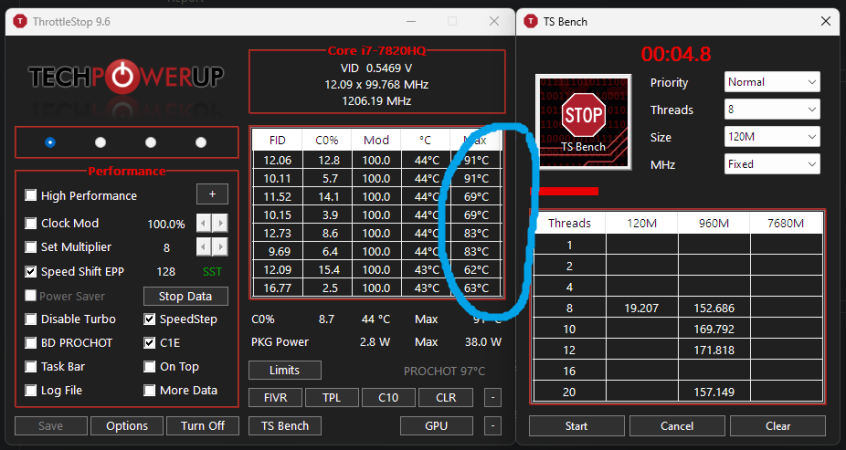The height and width of the screenshot is (450, 846).
Task: Select the fourth profile radio button
Action: pyautogui.click(x=201, y=142)
